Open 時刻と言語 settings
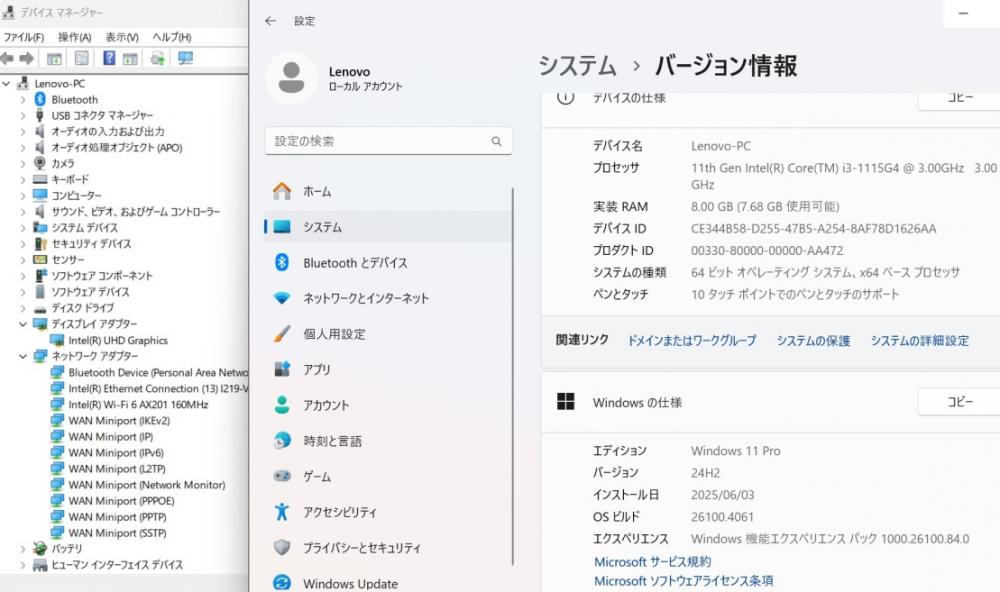 tap(388, 441)
